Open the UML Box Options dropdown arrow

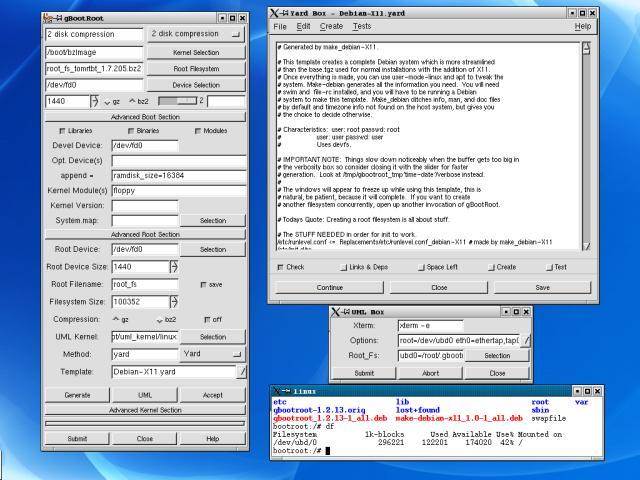526,340
